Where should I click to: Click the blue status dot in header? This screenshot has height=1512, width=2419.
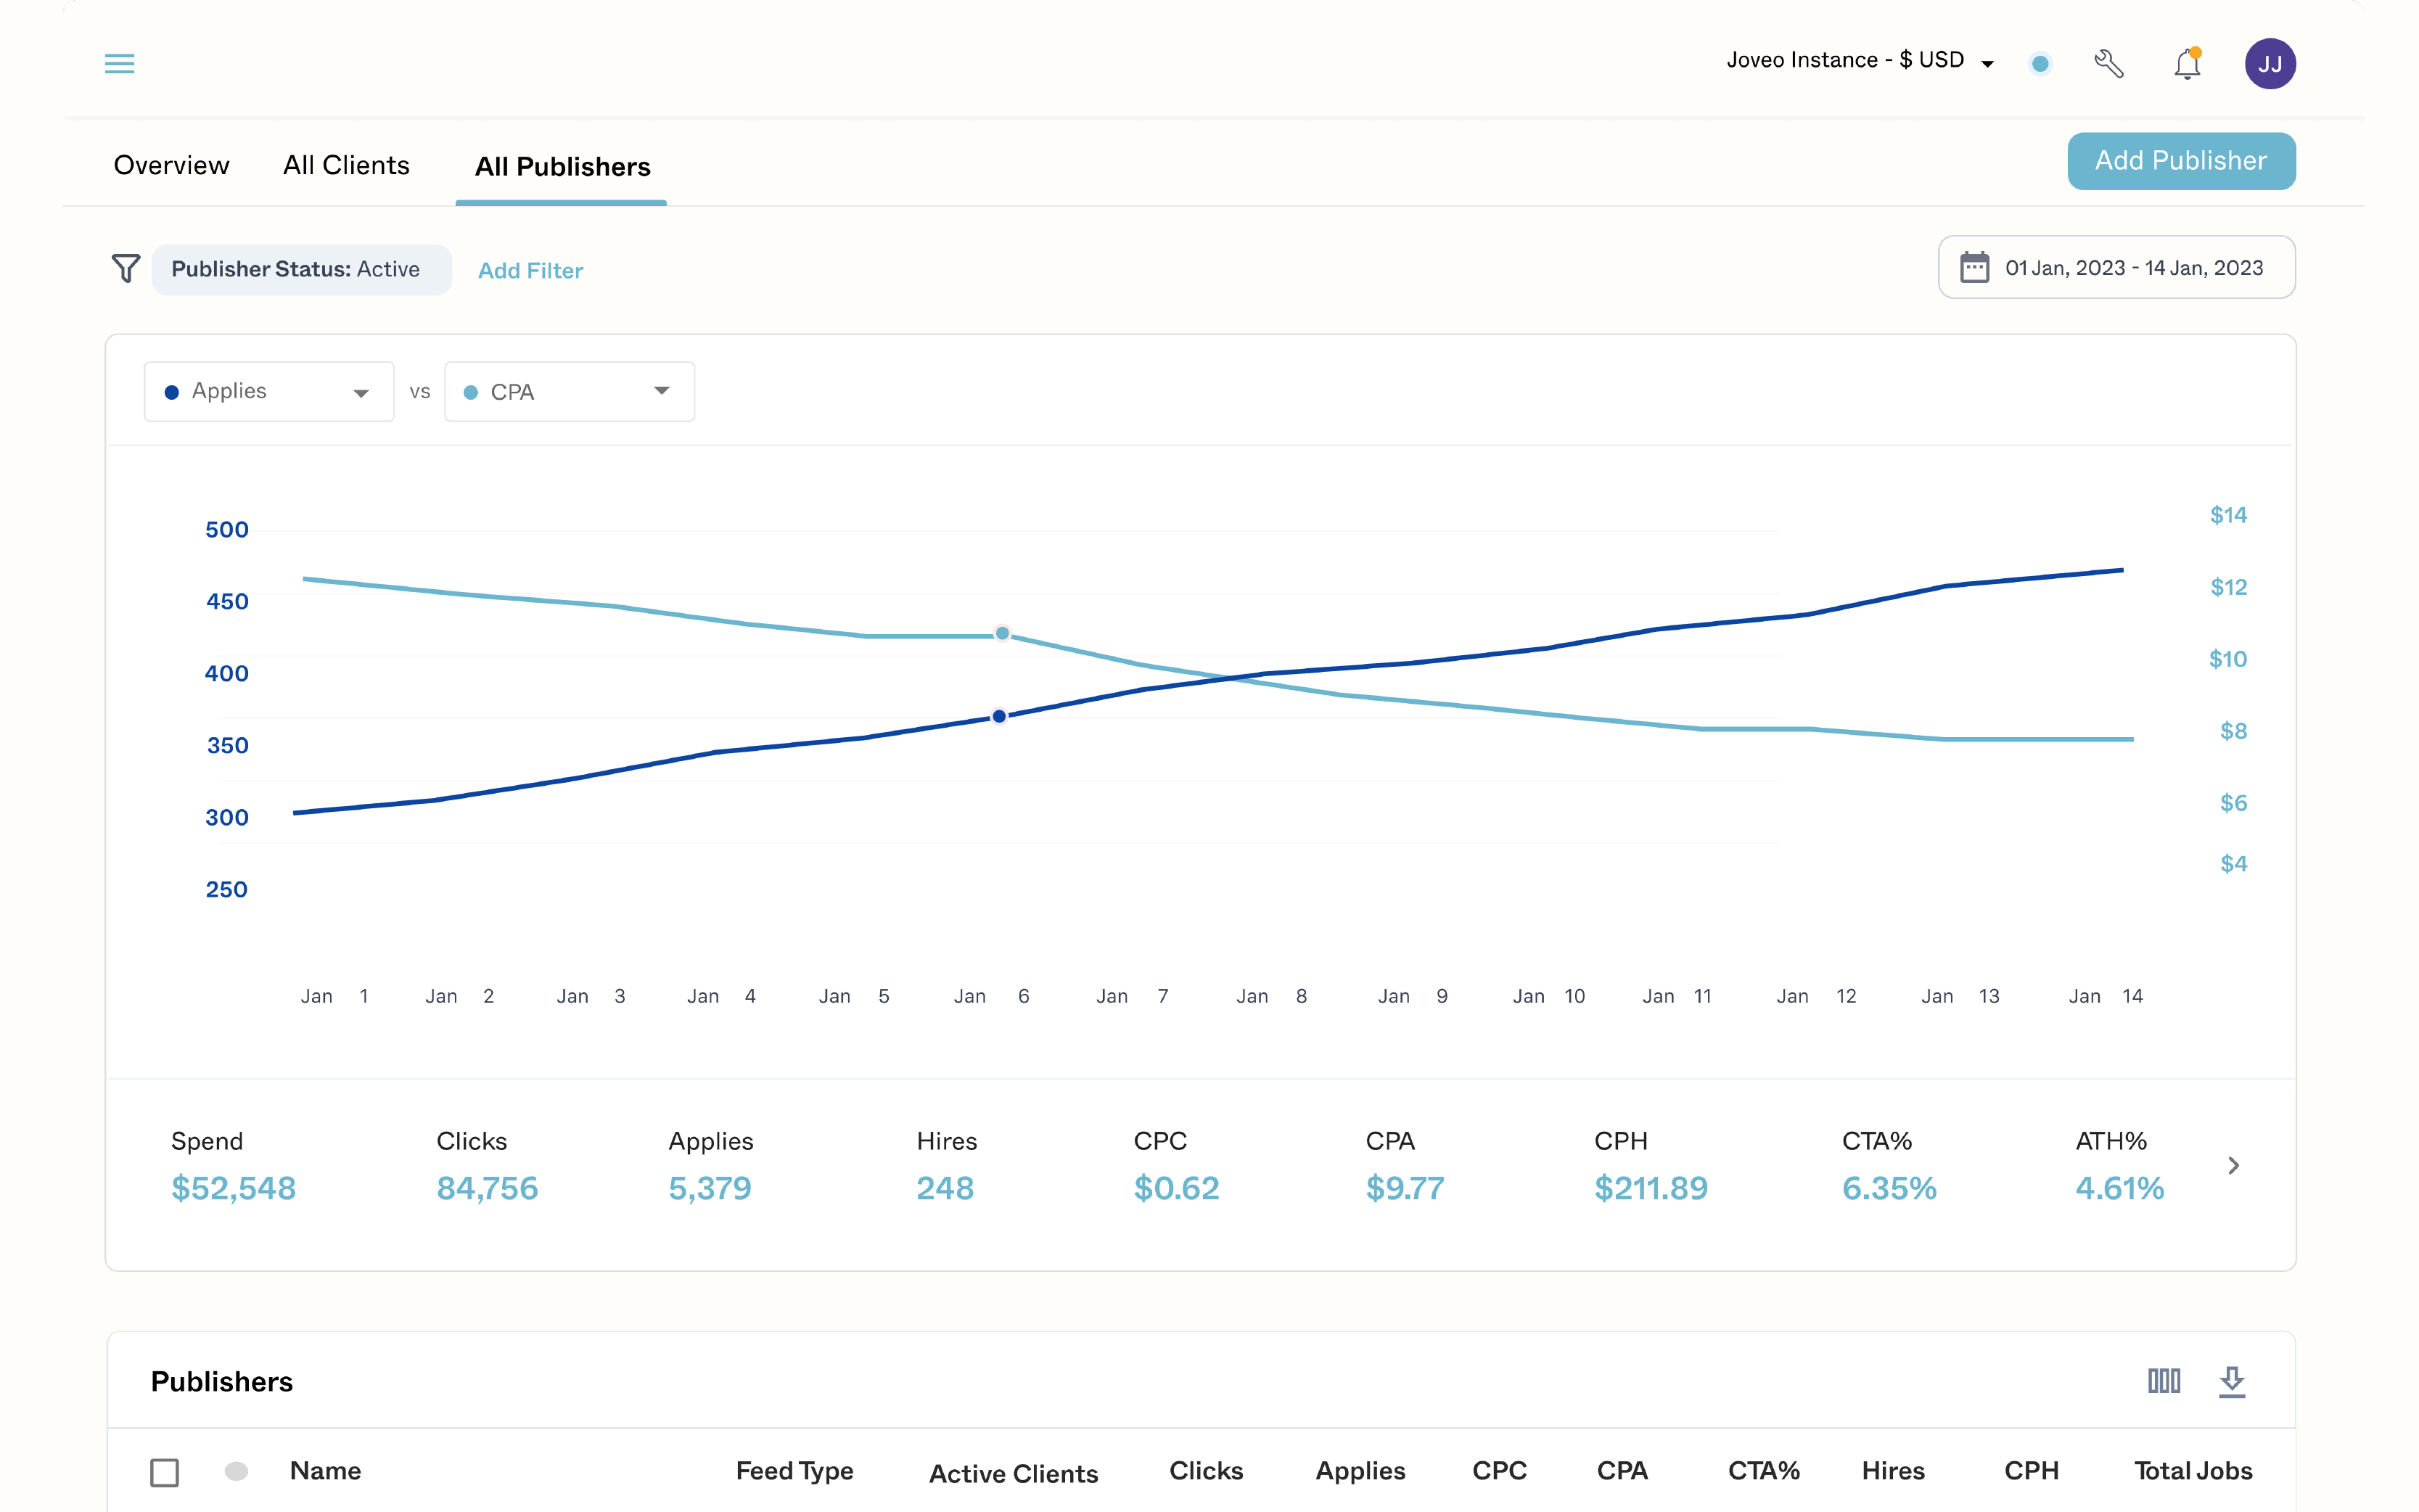[x=2040, y=64]
